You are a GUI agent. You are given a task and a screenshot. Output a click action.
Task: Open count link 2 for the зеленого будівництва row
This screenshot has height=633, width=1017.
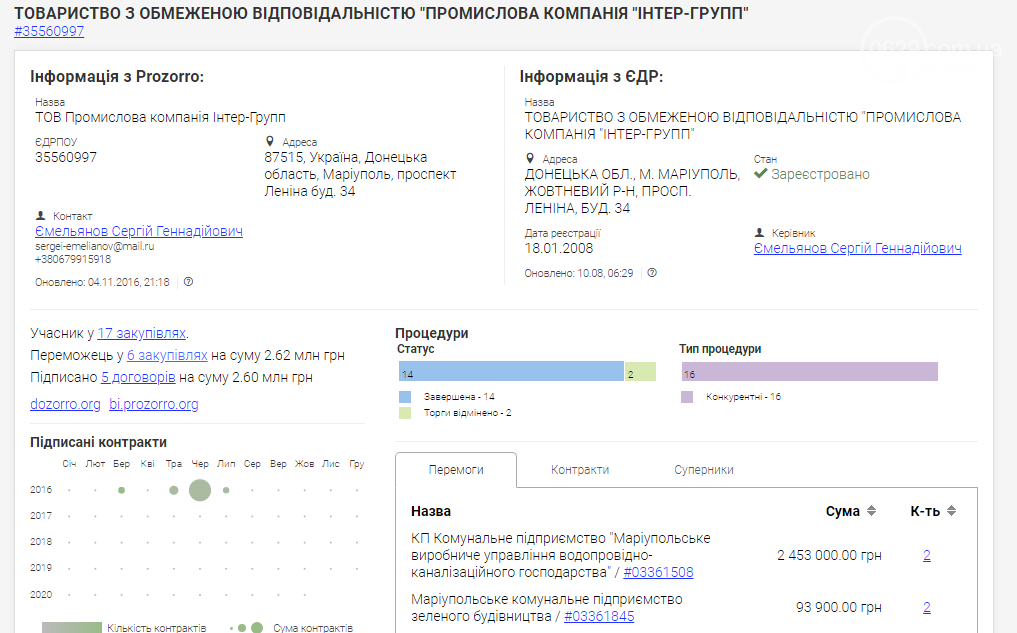(x=927, y=608)
